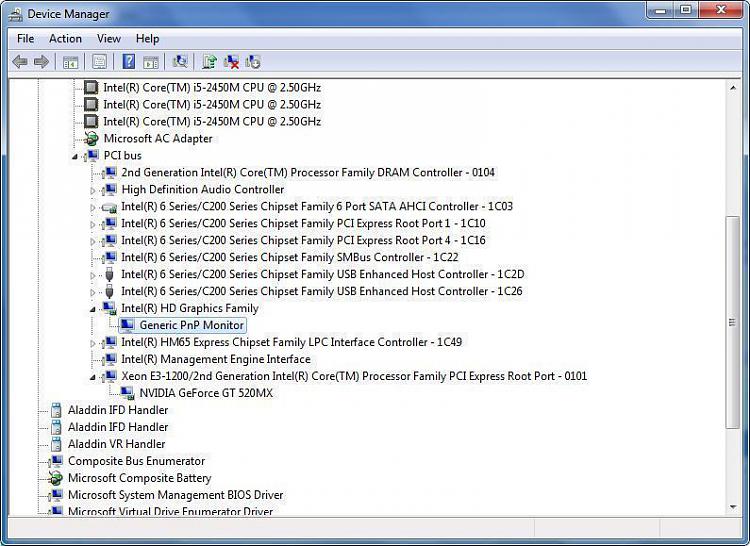Select PCI Express Root Port 4 - 1C16
This screenshot has width=750, height=546.
(303, 240)
